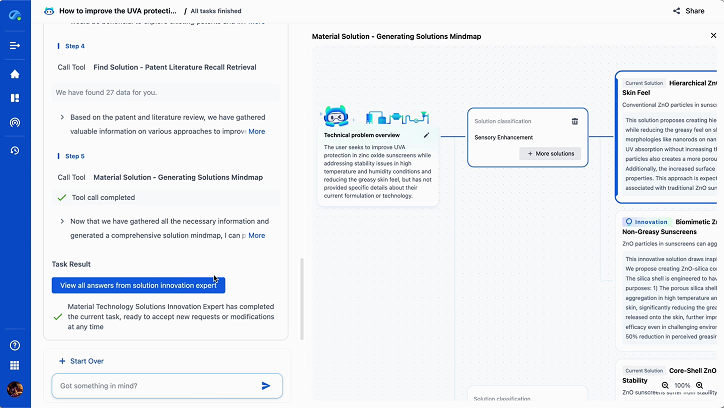This screenshot has height=408, width=724.
Task: Click the conversation title 'How to improve the UVA protecti...'
Action: 118,11
